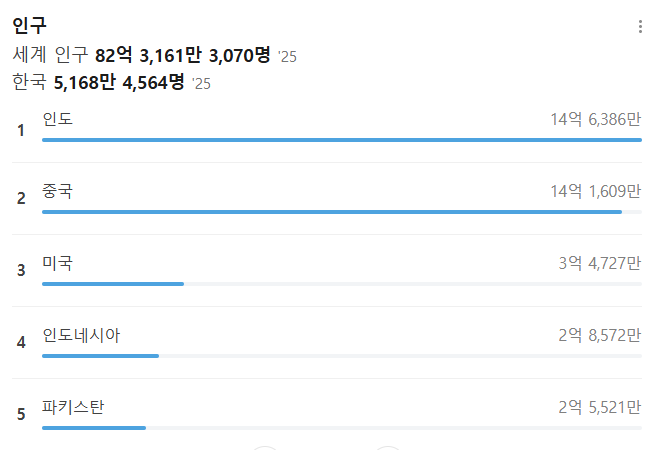Screen dimensions: 655x450
Task: Select 미국 in the ranking list
Action: point(58,264)
